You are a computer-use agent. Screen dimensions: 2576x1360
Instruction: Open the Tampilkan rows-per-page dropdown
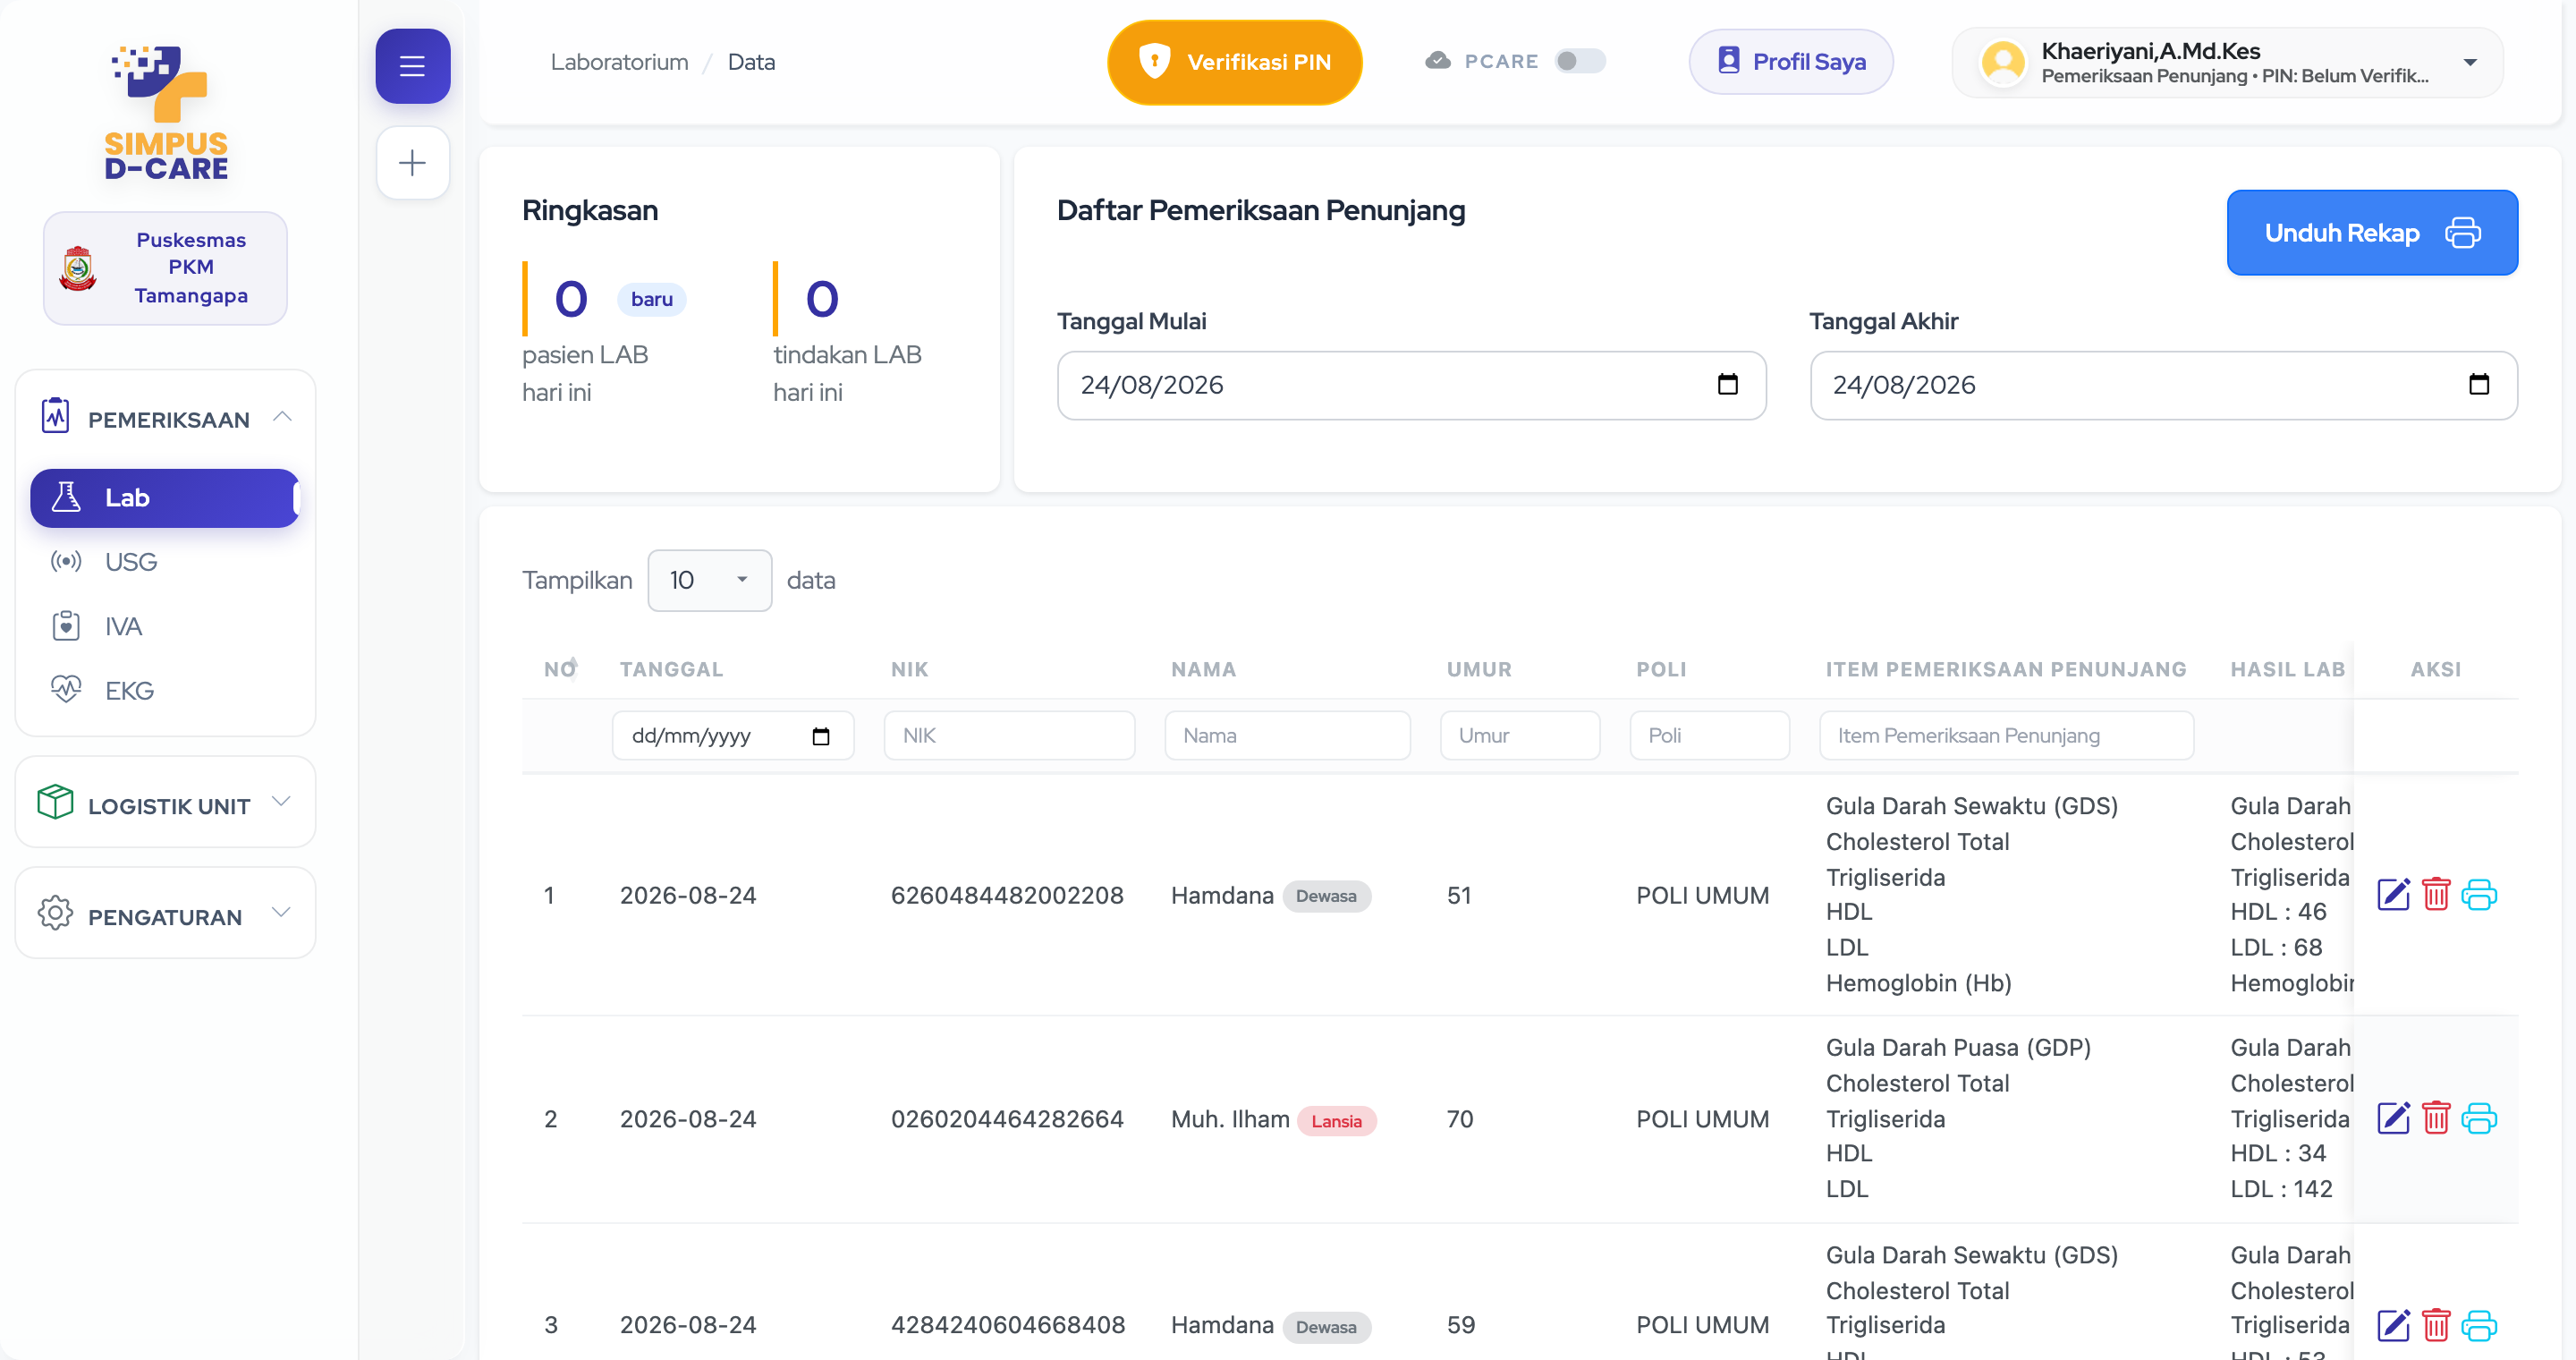(709, 580)
